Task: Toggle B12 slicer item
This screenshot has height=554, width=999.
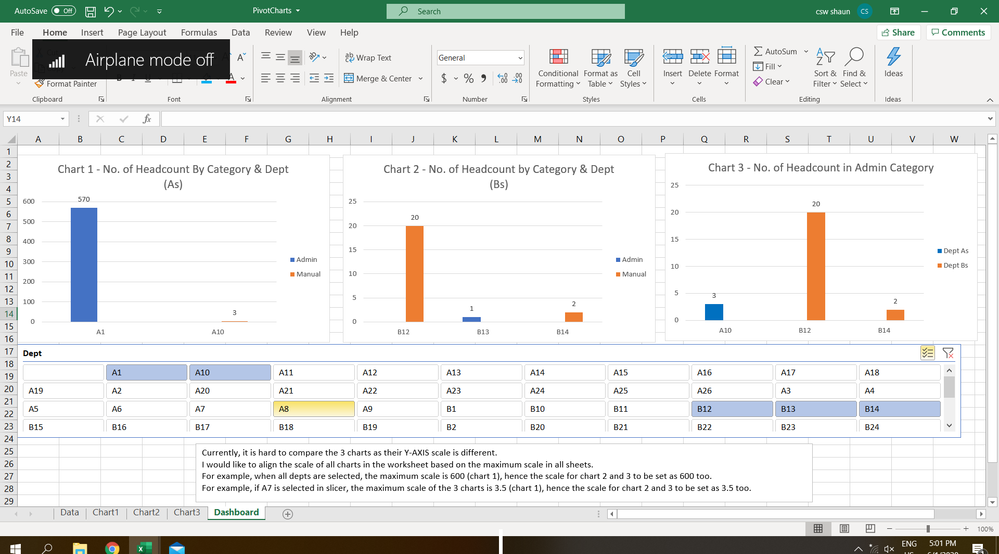Action: coord(732,409)
